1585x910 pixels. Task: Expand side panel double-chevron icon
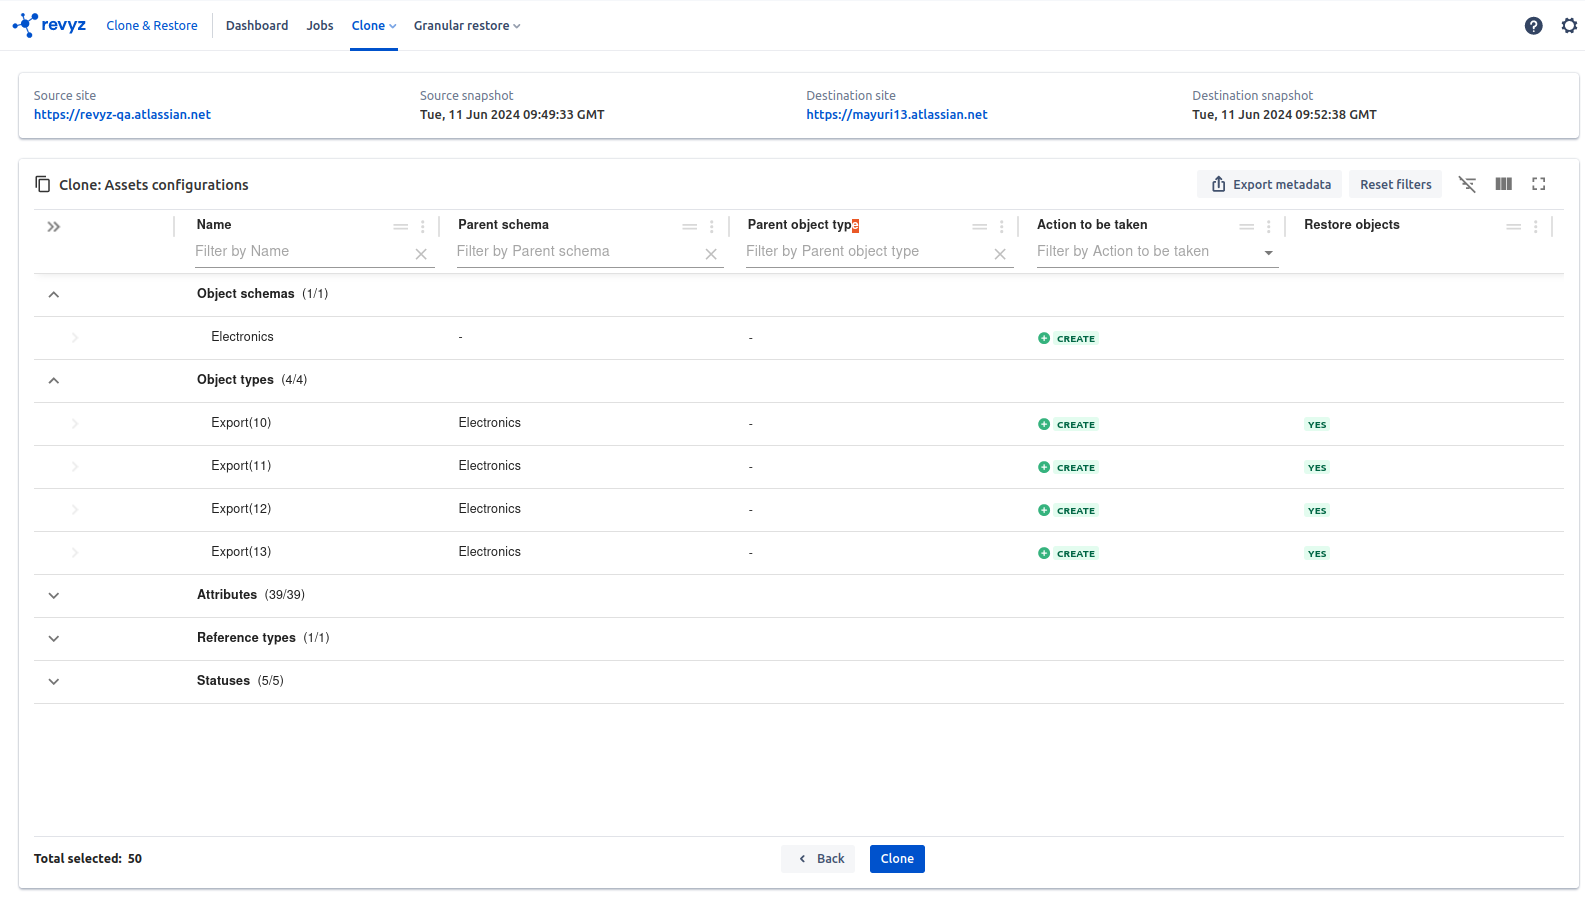coord(54,227)
